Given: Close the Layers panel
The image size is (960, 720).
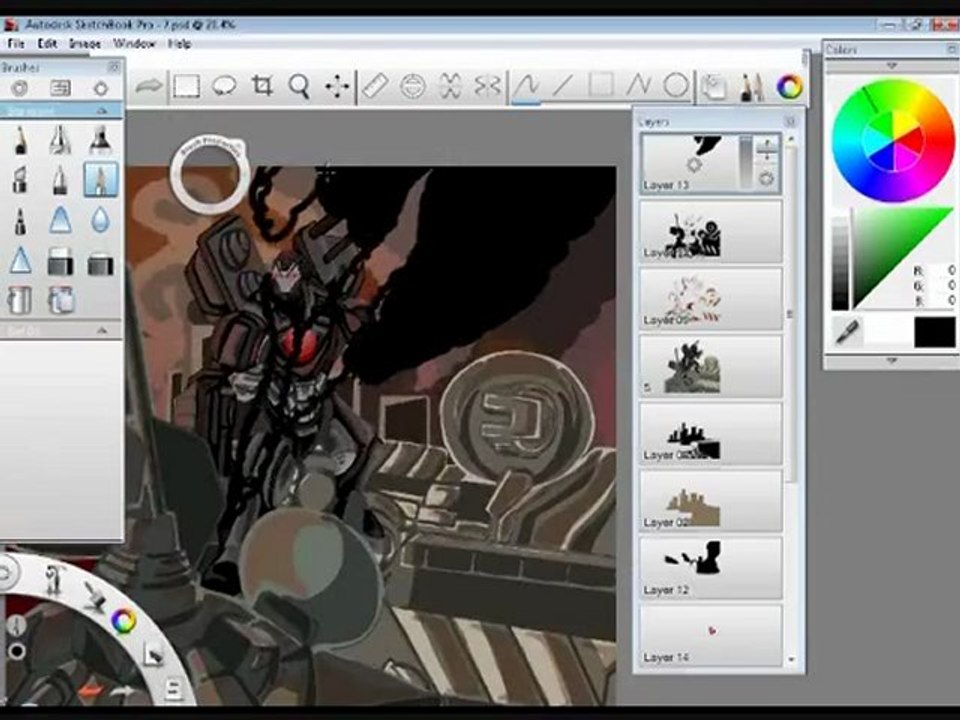Looking at the screenshot, I should point(790,122).
